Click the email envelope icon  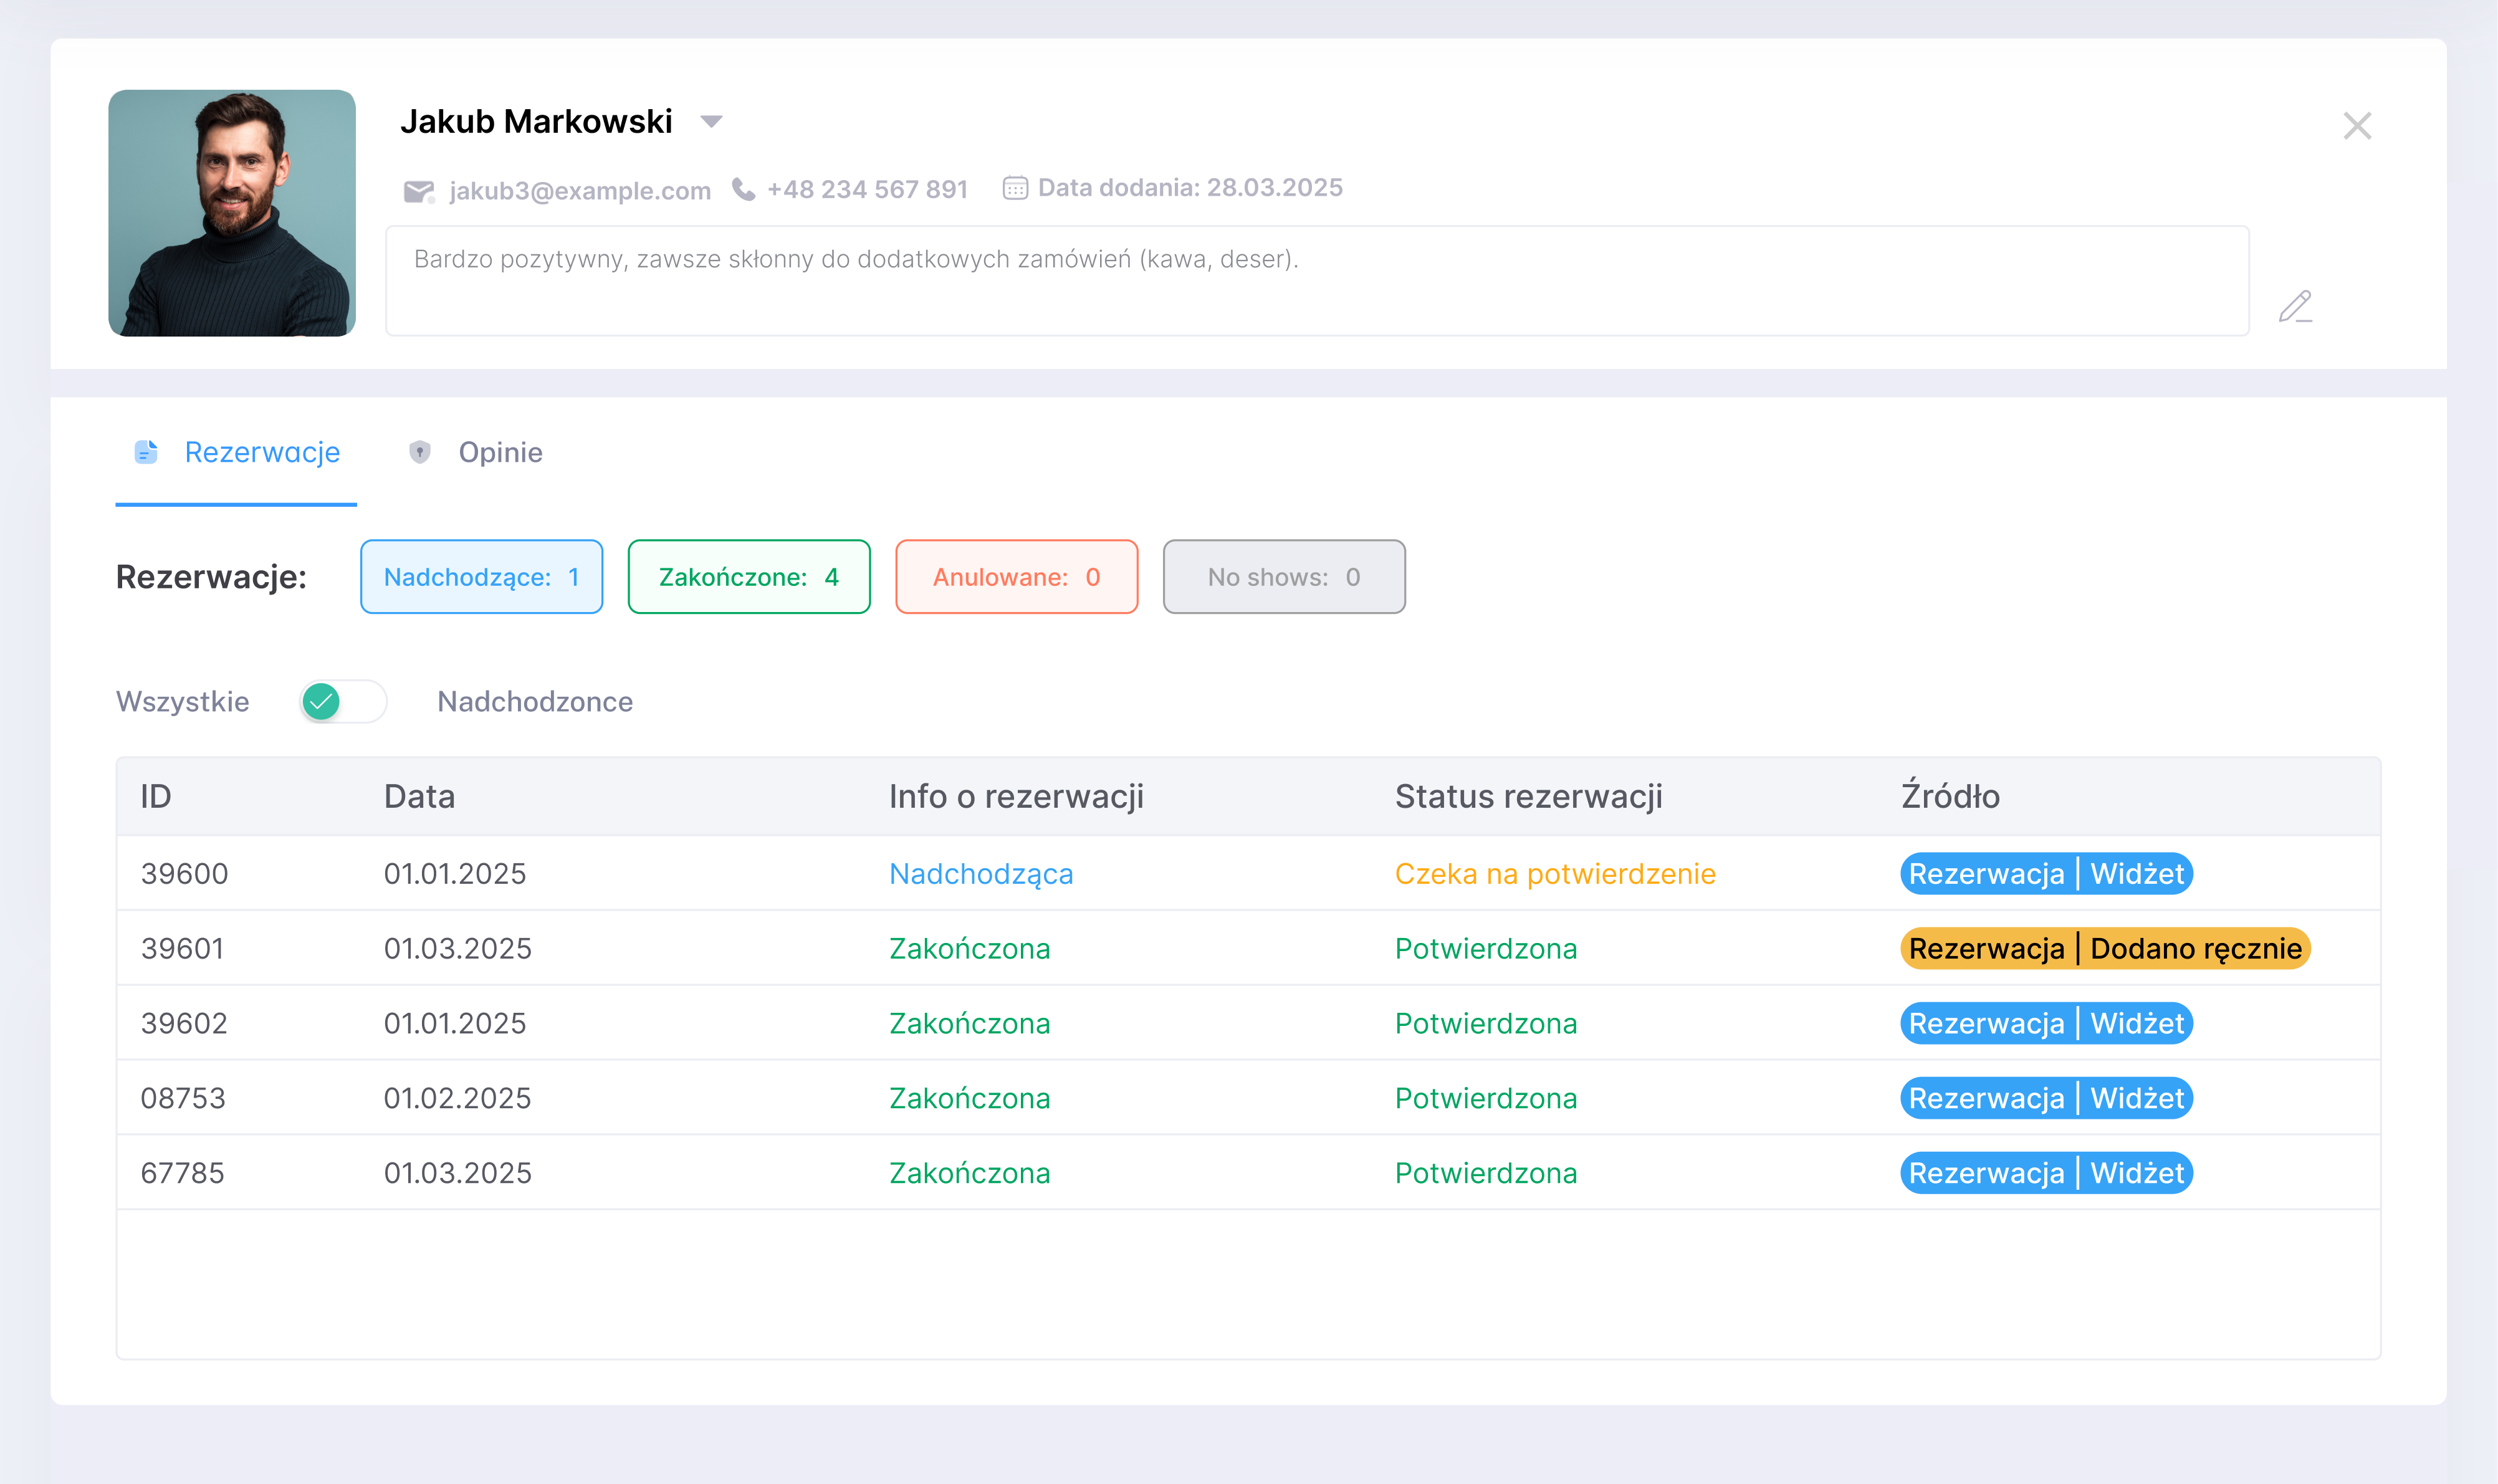418,191
